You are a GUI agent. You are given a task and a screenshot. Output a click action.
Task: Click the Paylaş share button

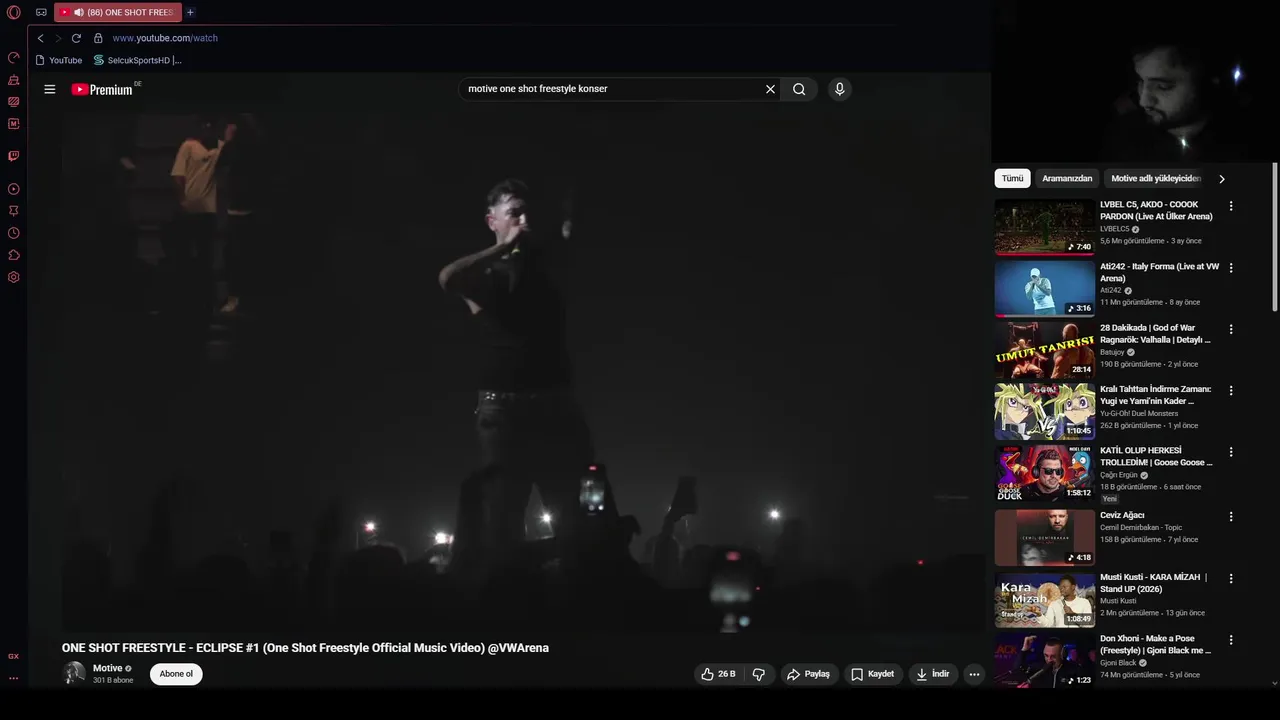point(808,674)
